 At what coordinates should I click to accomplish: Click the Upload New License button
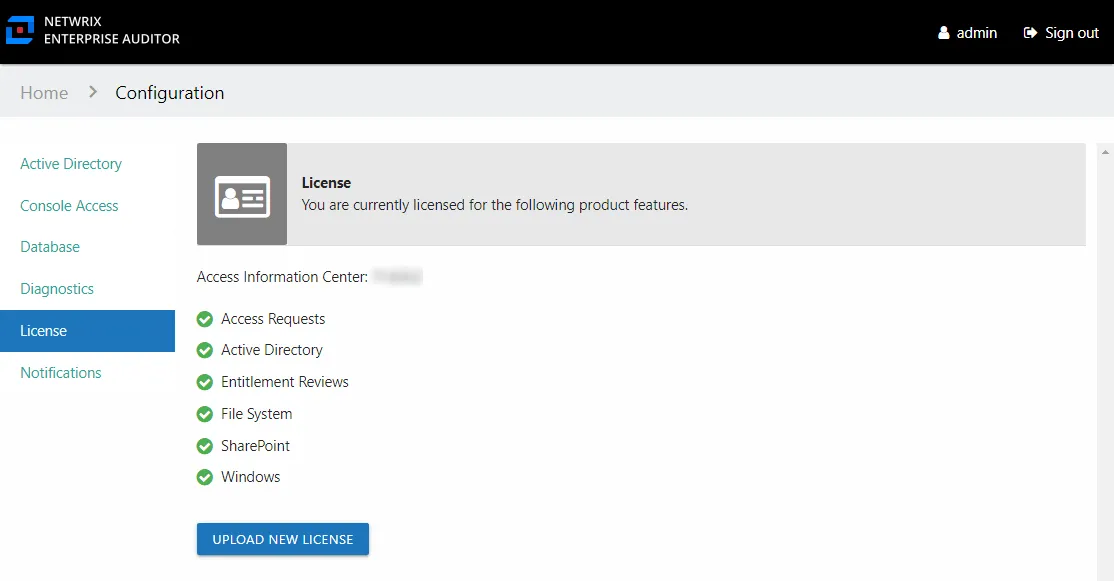coord(283,539)
